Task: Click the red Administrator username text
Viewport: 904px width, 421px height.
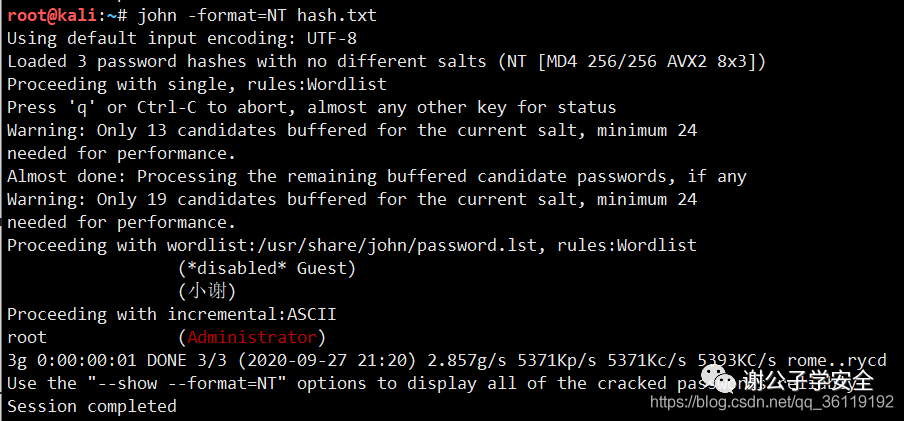Action: click(x=252, y=337)
